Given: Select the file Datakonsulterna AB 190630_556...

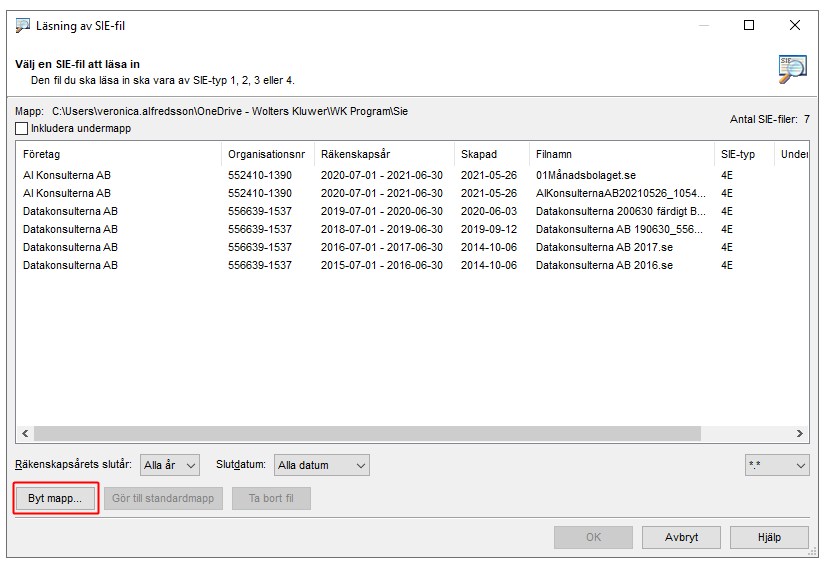Looking at the screenshot, I should (x=619, y=229).
